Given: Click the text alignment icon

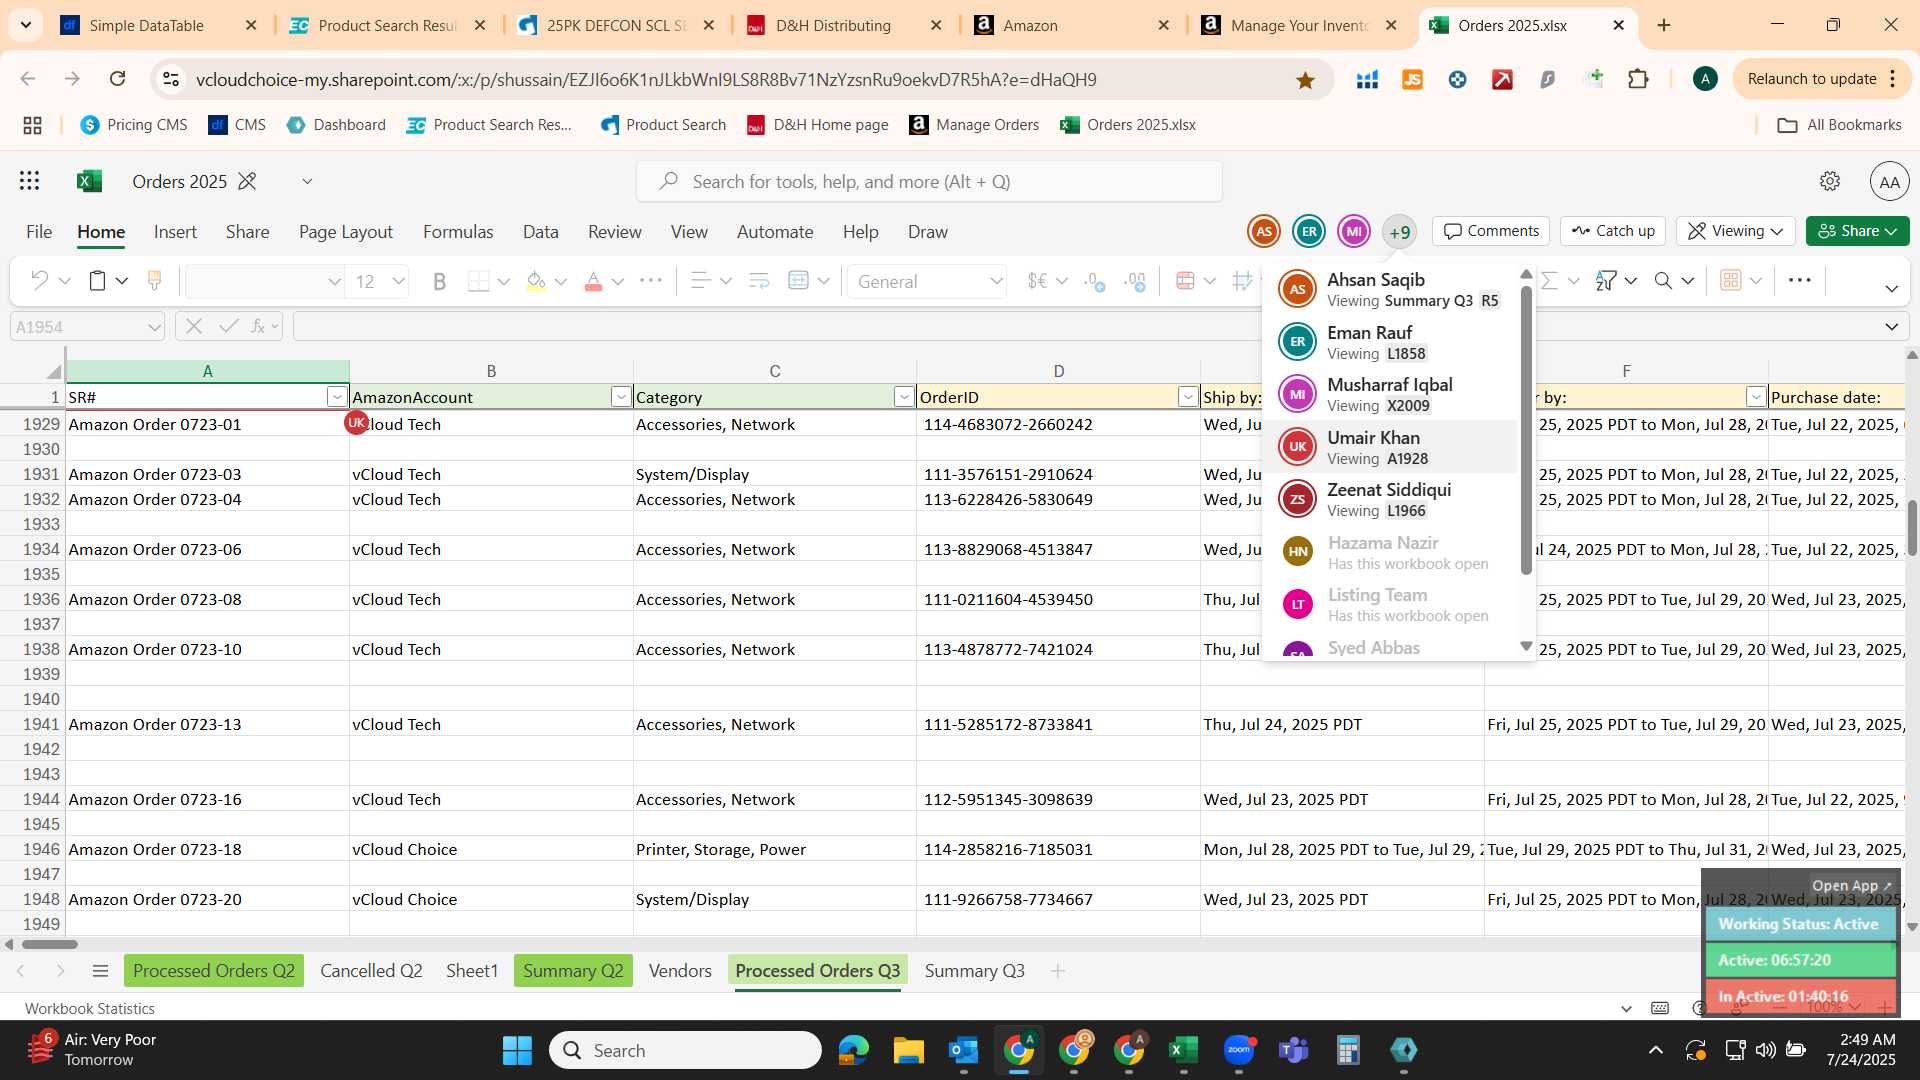Looking at the screenshot, I should point(701,281).
